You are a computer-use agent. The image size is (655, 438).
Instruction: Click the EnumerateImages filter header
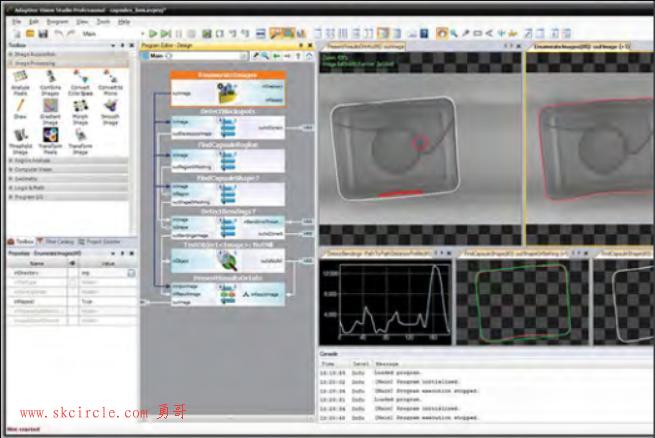pyautogui.click(x=228, y=75)
